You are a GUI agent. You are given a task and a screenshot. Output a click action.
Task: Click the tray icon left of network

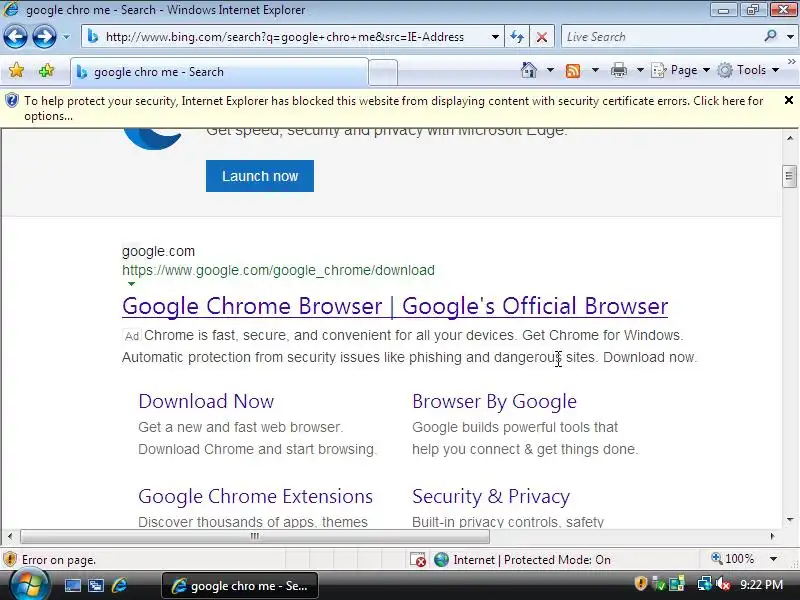point(677,584)
